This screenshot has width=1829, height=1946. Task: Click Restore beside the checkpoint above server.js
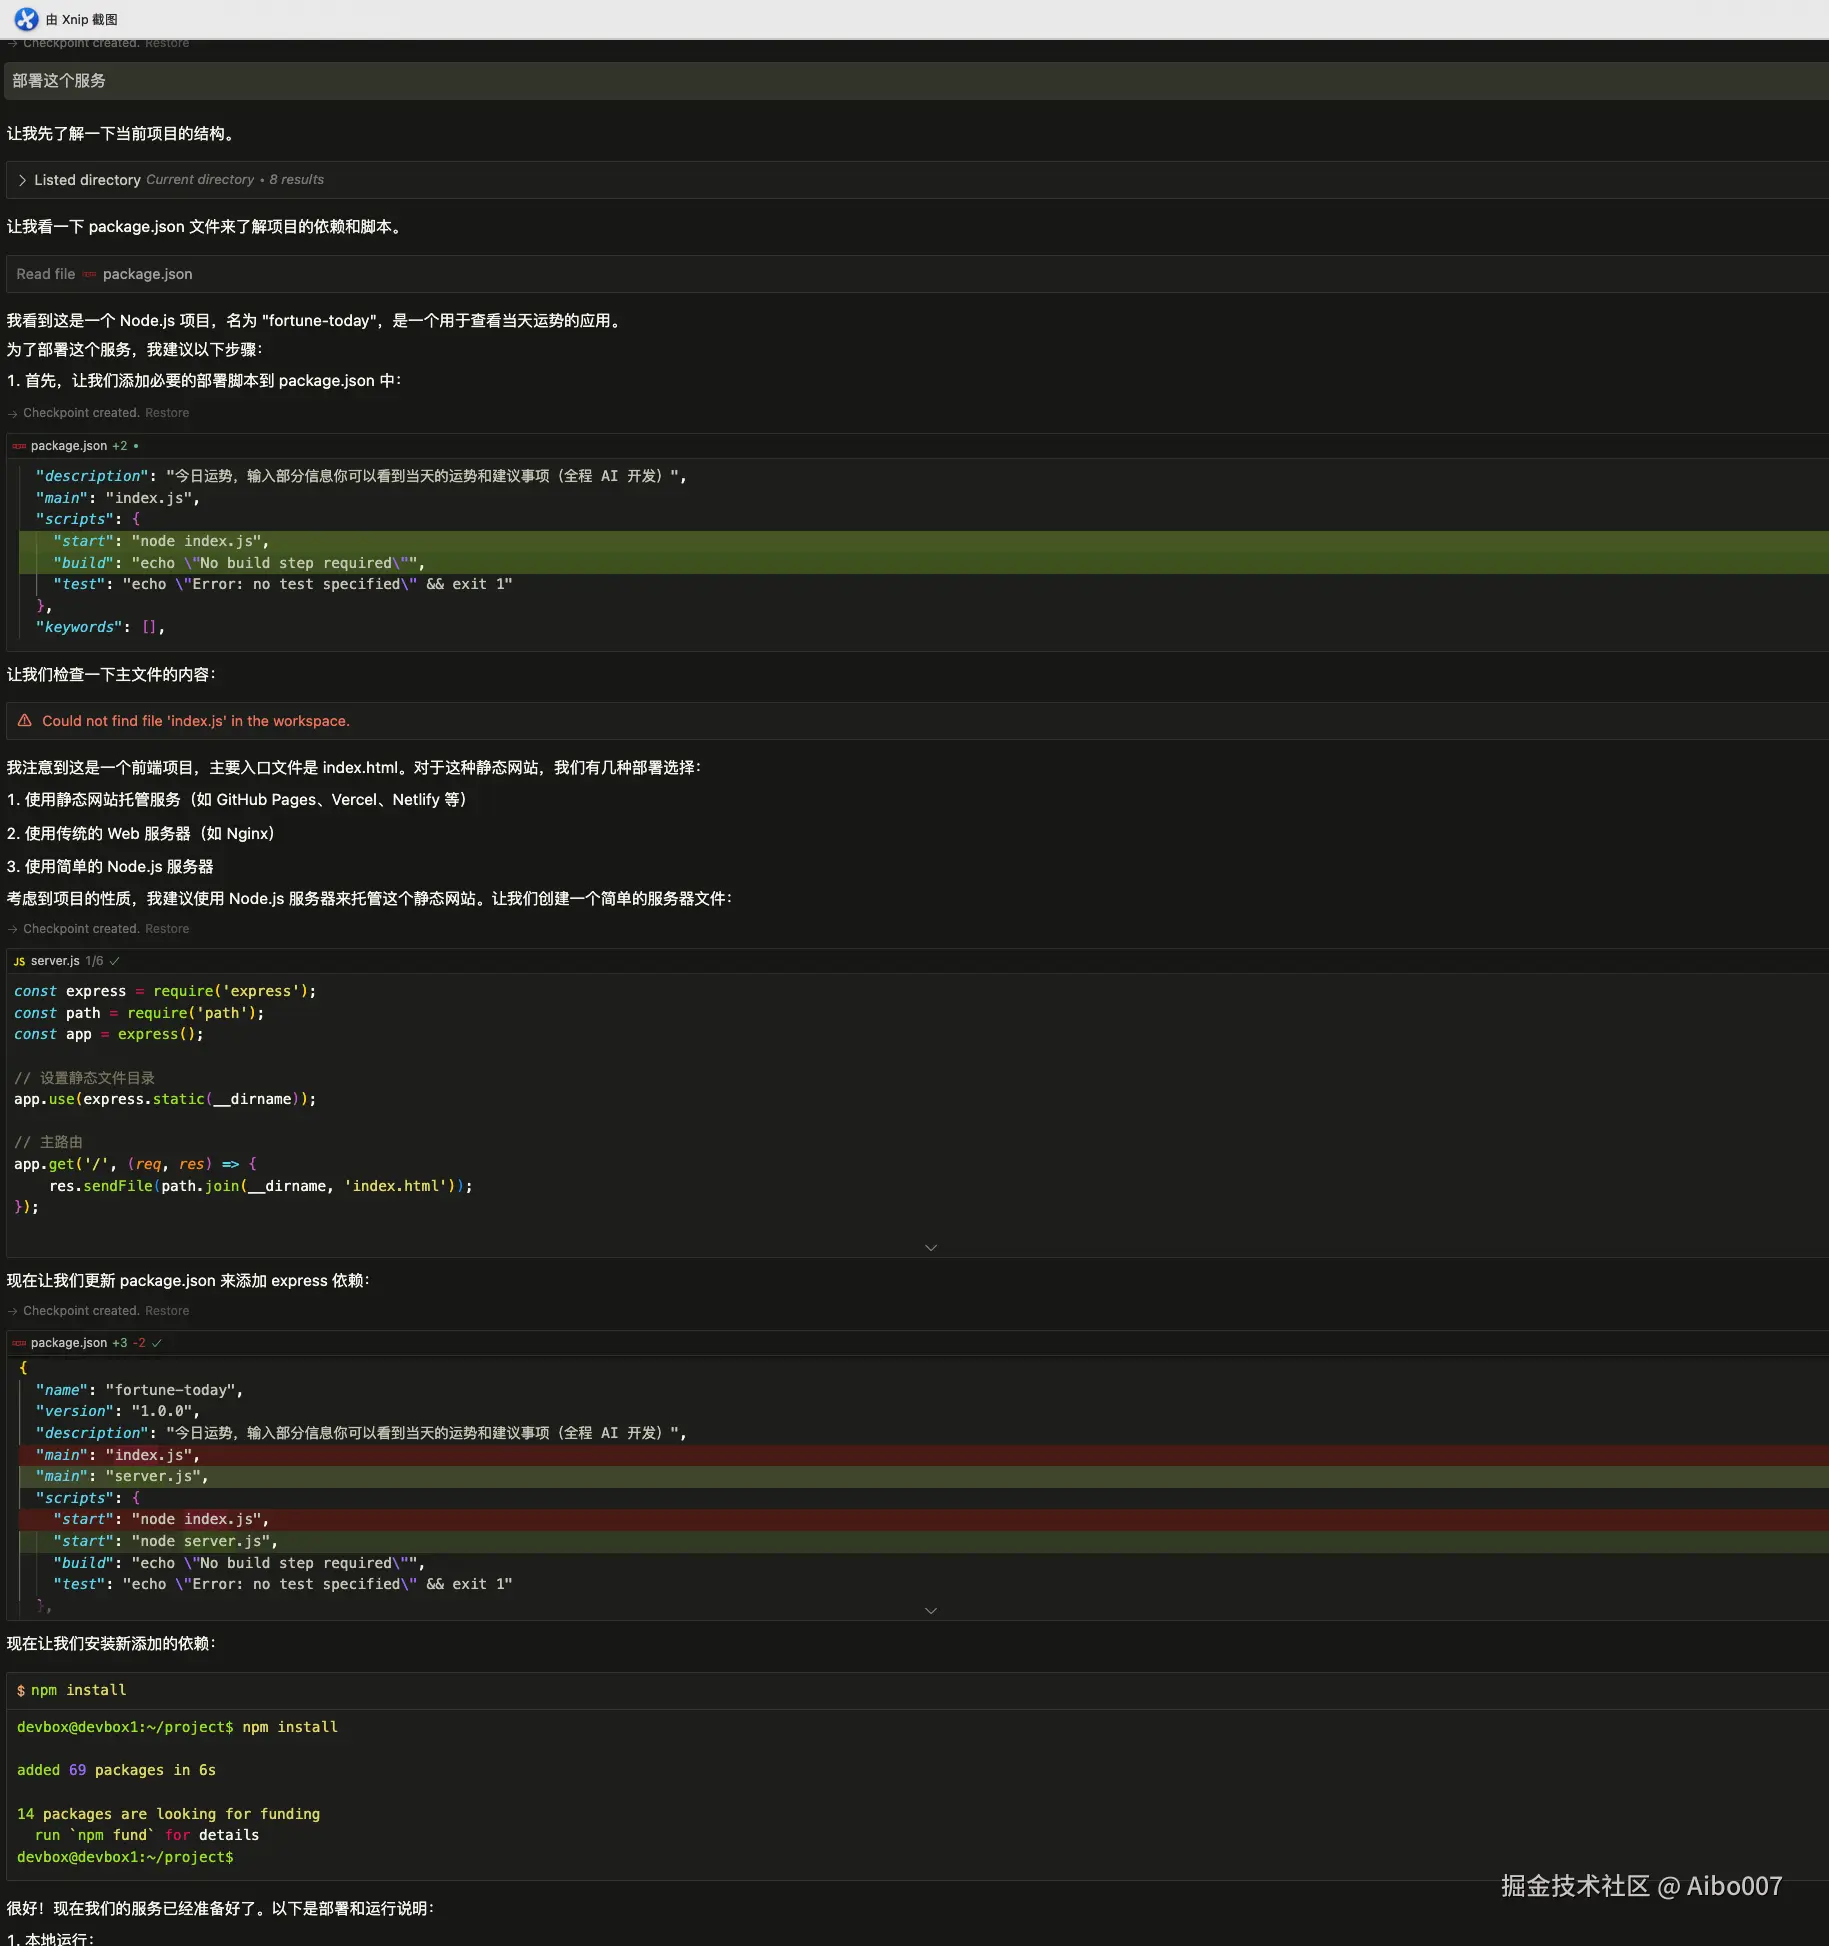click(167, 929)
